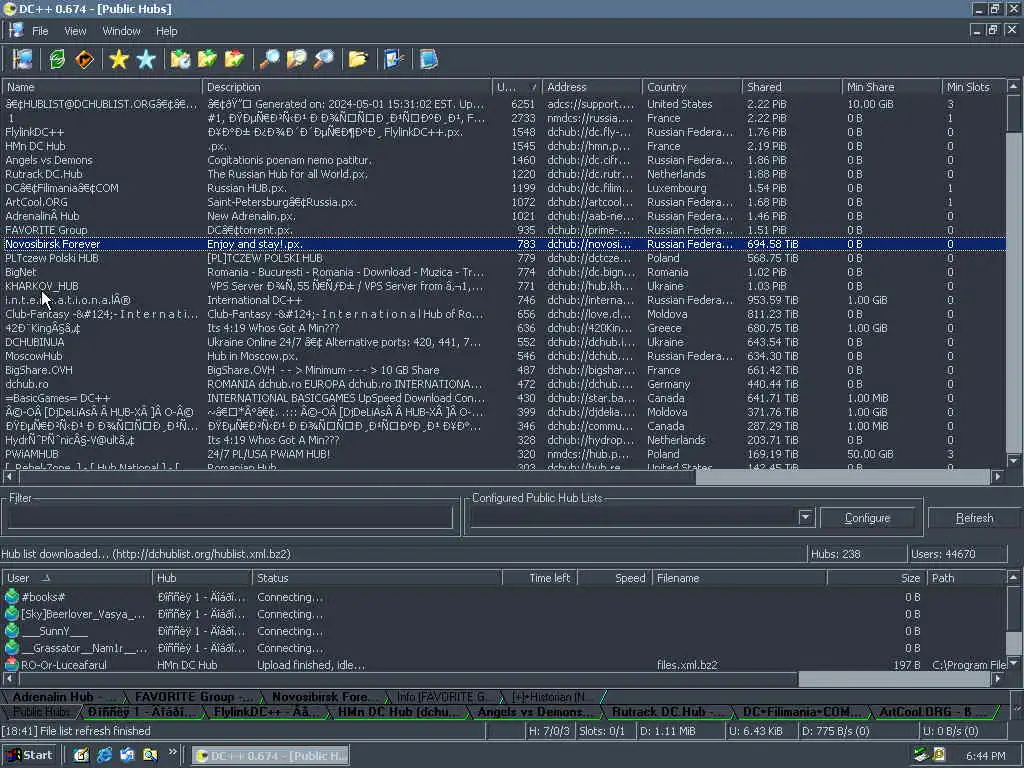Click the Refresh button

click(x=974, y=518)
